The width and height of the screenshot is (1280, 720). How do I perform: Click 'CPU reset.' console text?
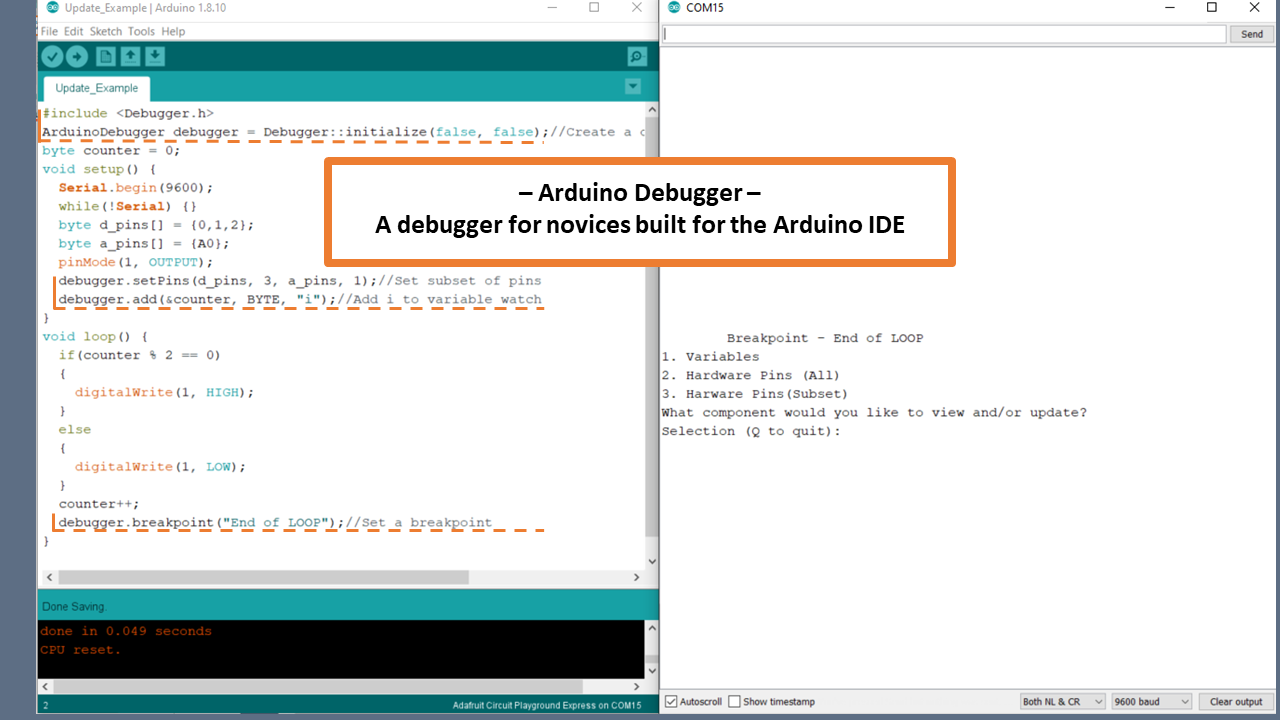point(81,649)
